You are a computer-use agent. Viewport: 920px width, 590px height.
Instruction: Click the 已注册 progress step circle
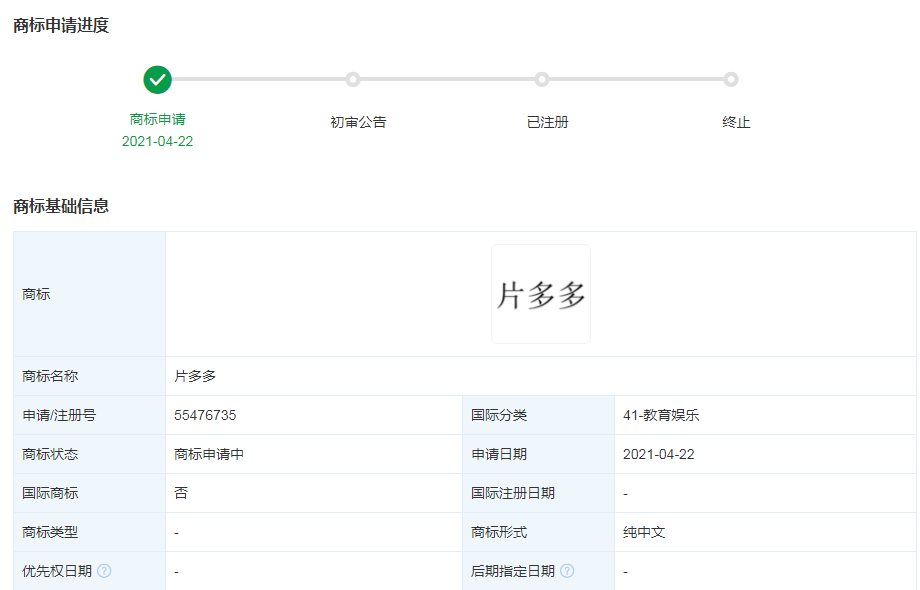point(542,79)
